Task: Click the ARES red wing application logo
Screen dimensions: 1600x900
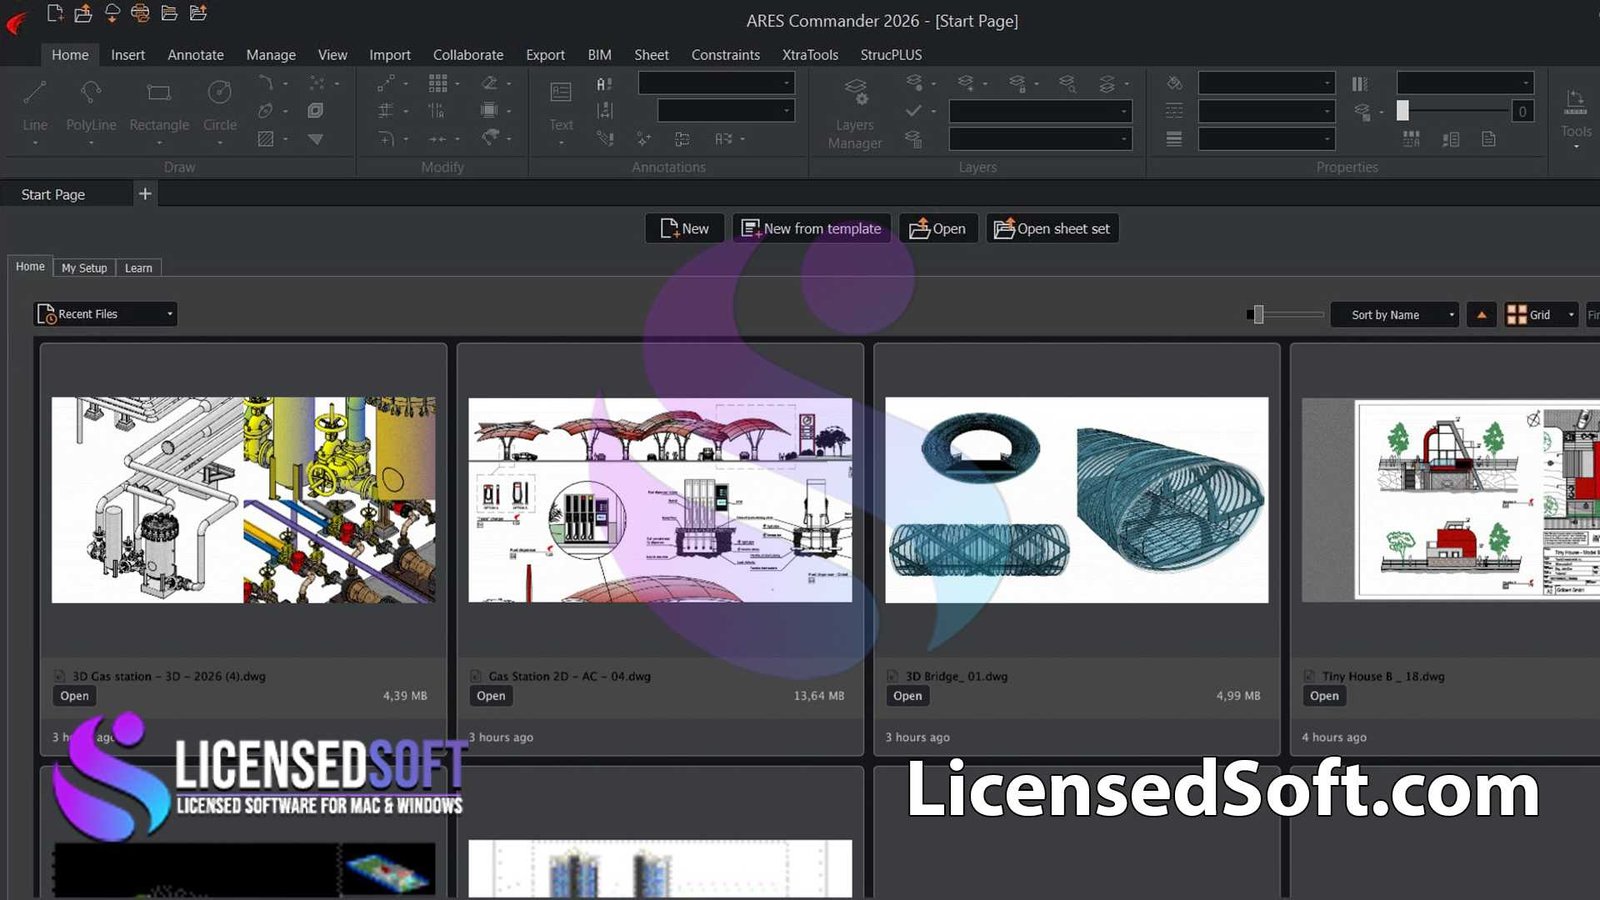Action: point(16,21)
